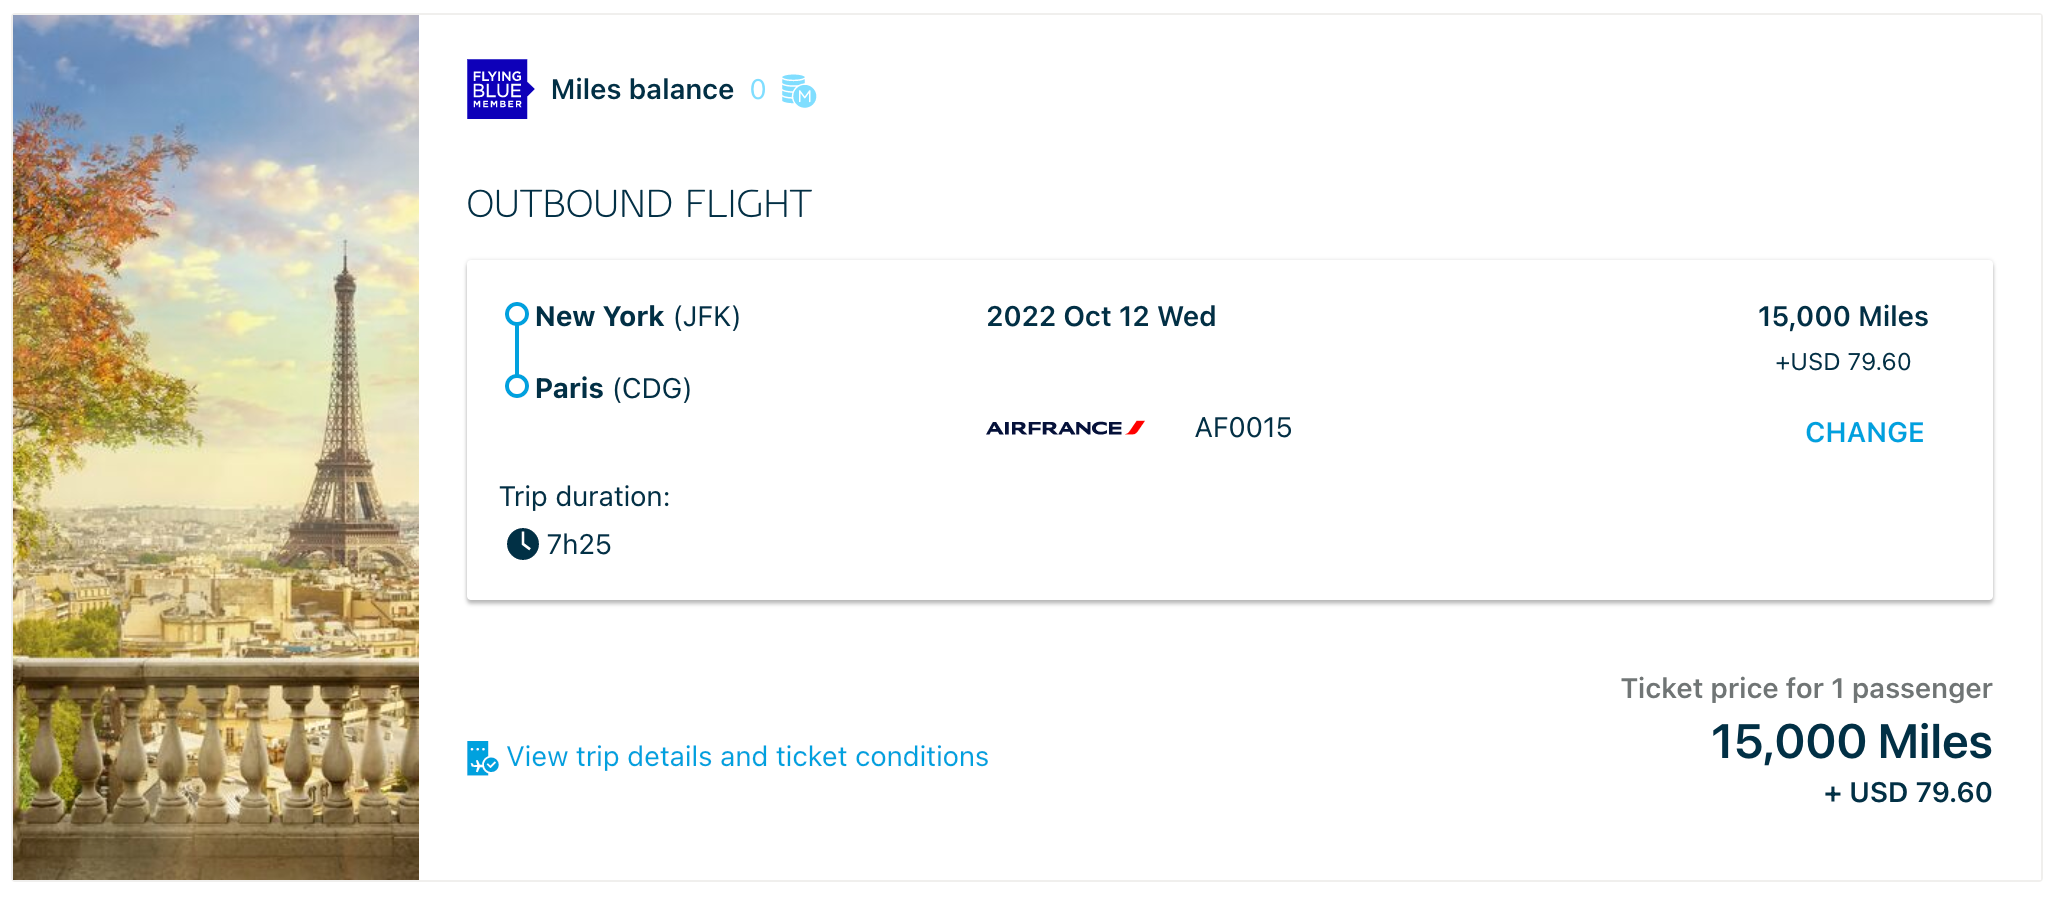
Task: Select the flight number AF0015
Action: 1243,428
